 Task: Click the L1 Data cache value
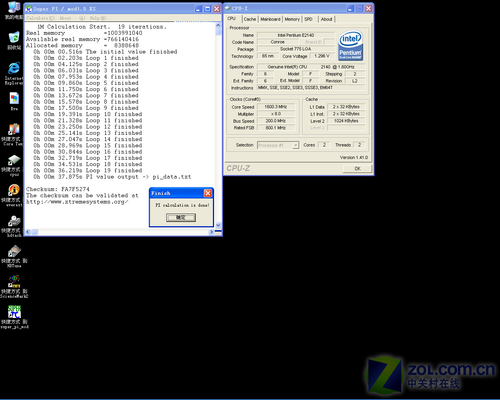(346, 107)
